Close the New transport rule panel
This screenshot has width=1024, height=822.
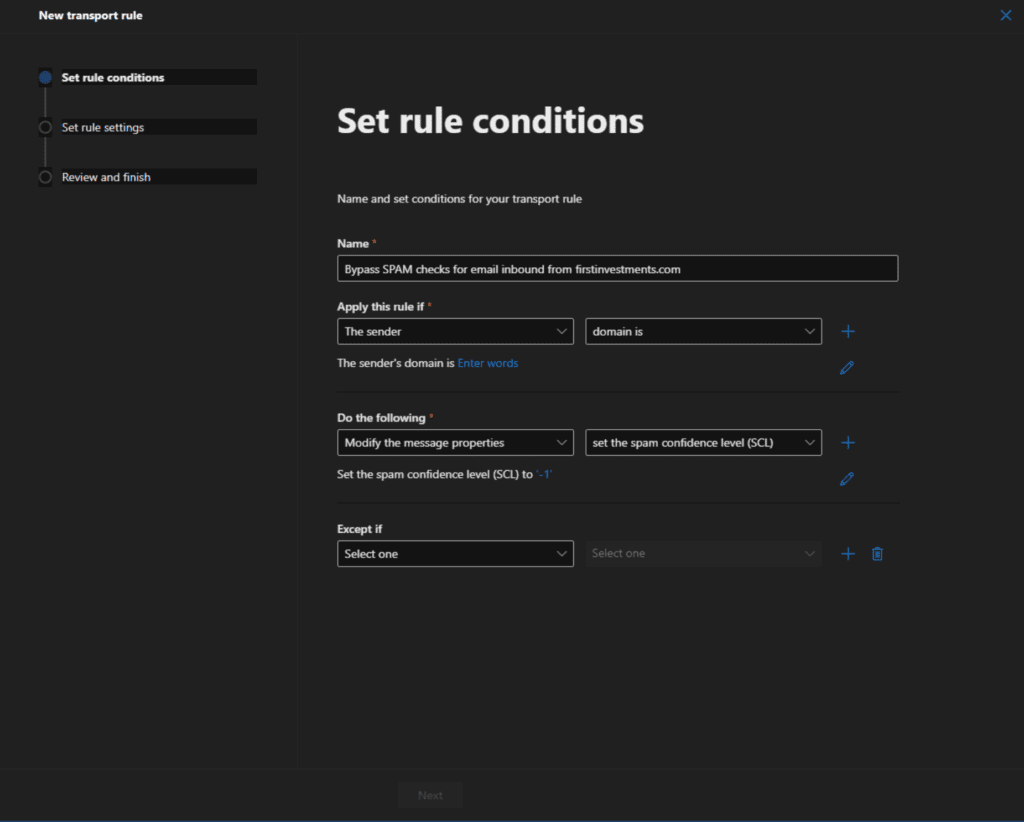(x=1006, y=15)
